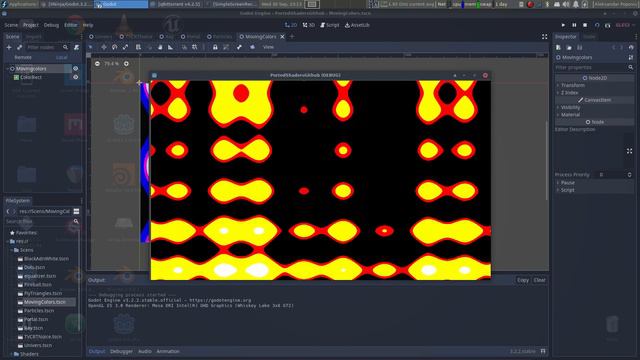Click the FileSystem search magnifier icon
This screenshot has width=640, height=360.
click(x=76, y=221)
